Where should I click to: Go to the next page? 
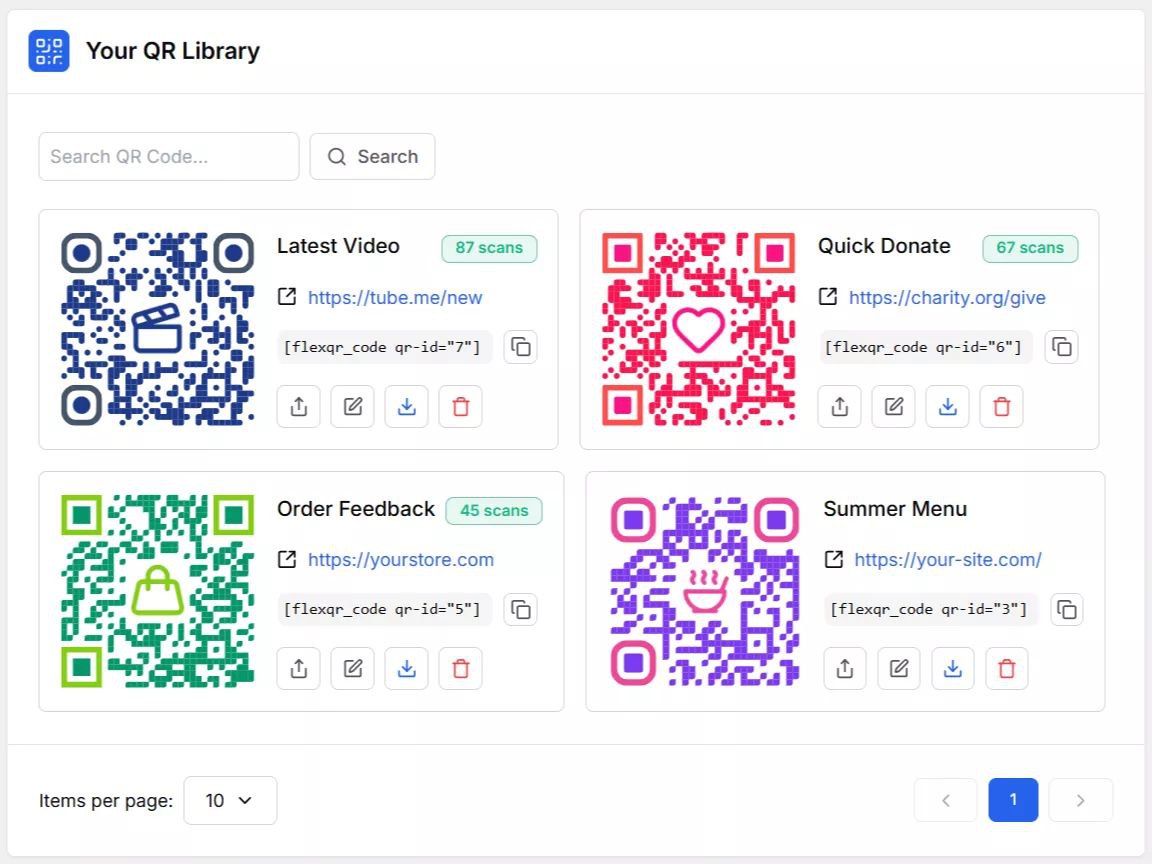point(1081,800)
